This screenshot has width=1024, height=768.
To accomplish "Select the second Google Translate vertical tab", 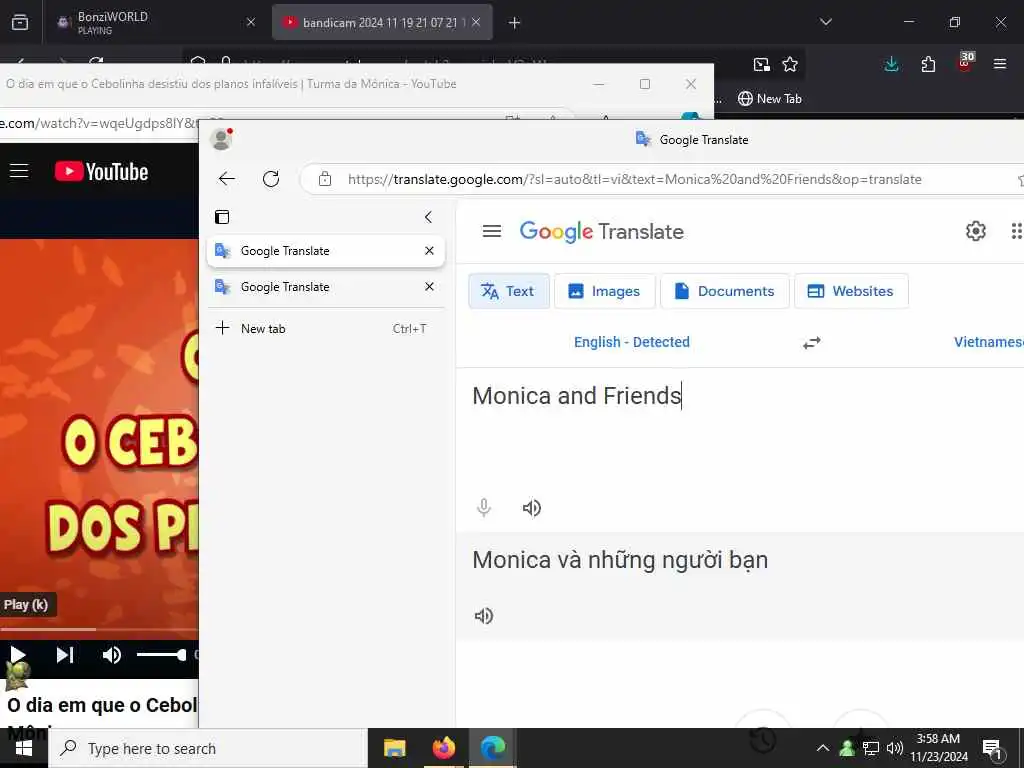I will pyautogui.click(x=325, y=287).
